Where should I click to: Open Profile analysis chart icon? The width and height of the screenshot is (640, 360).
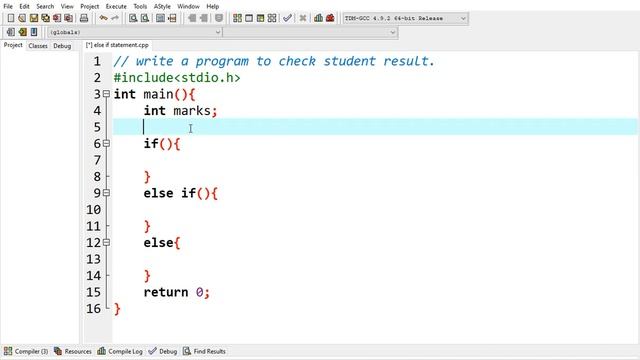(x=318, y=18)
